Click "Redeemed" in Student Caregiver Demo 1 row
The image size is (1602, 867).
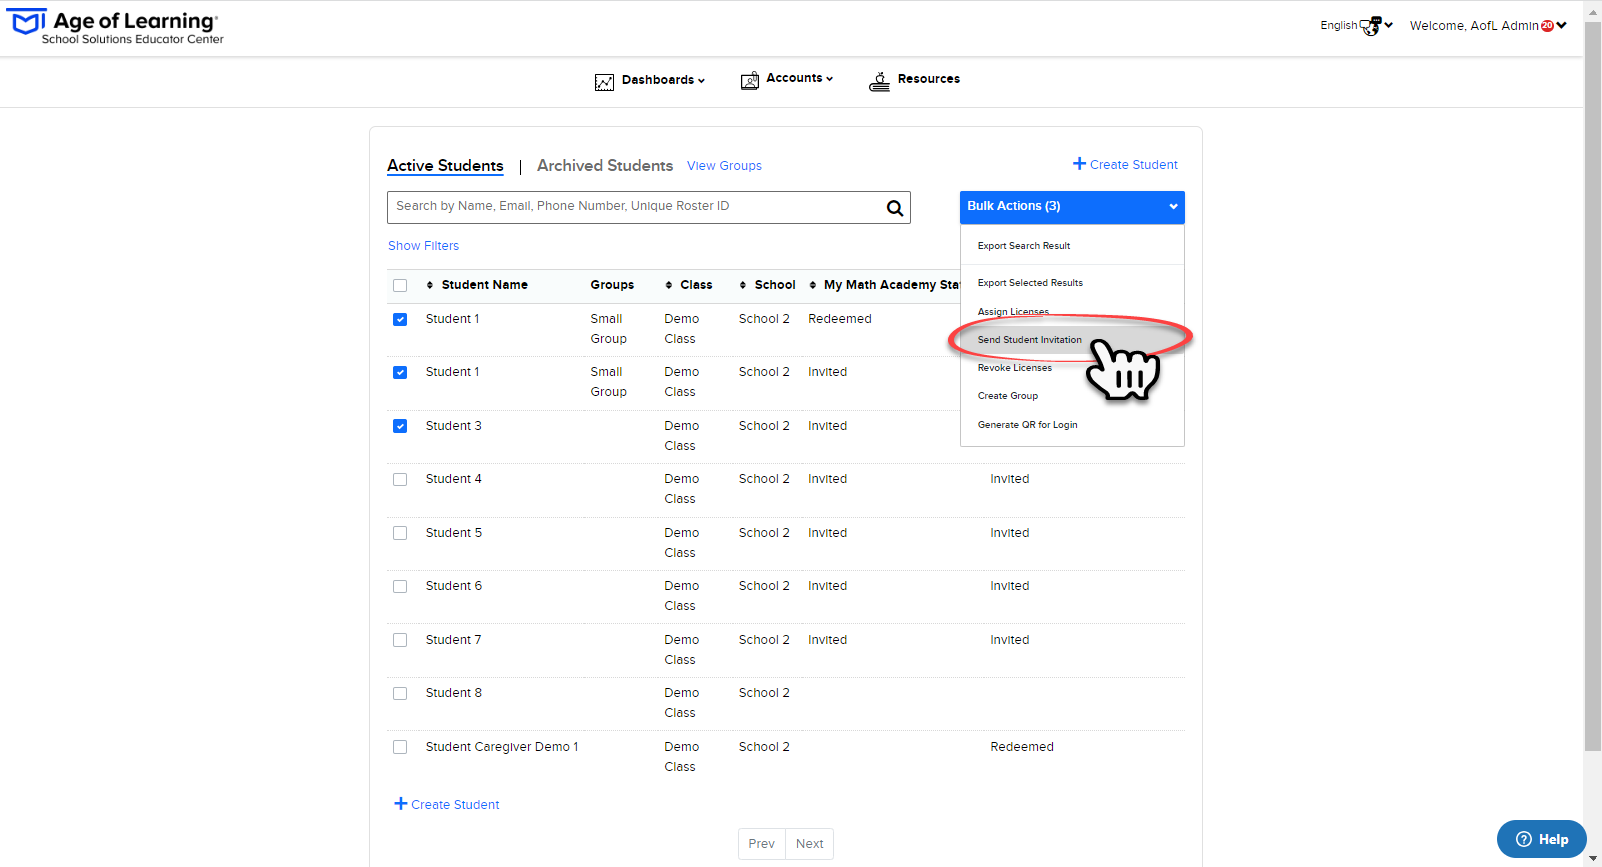1022,747
